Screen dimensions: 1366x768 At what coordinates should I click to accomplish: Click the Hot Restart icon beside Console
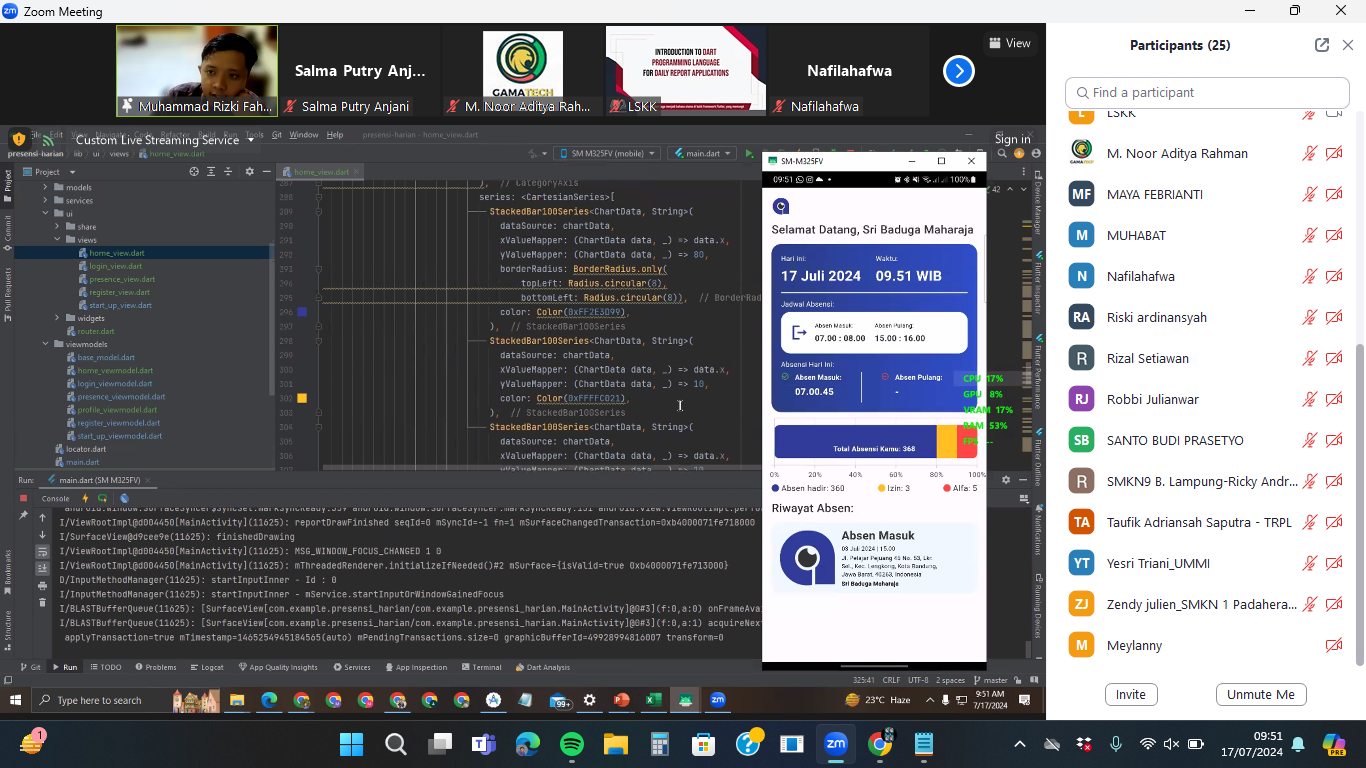(101, 498)
